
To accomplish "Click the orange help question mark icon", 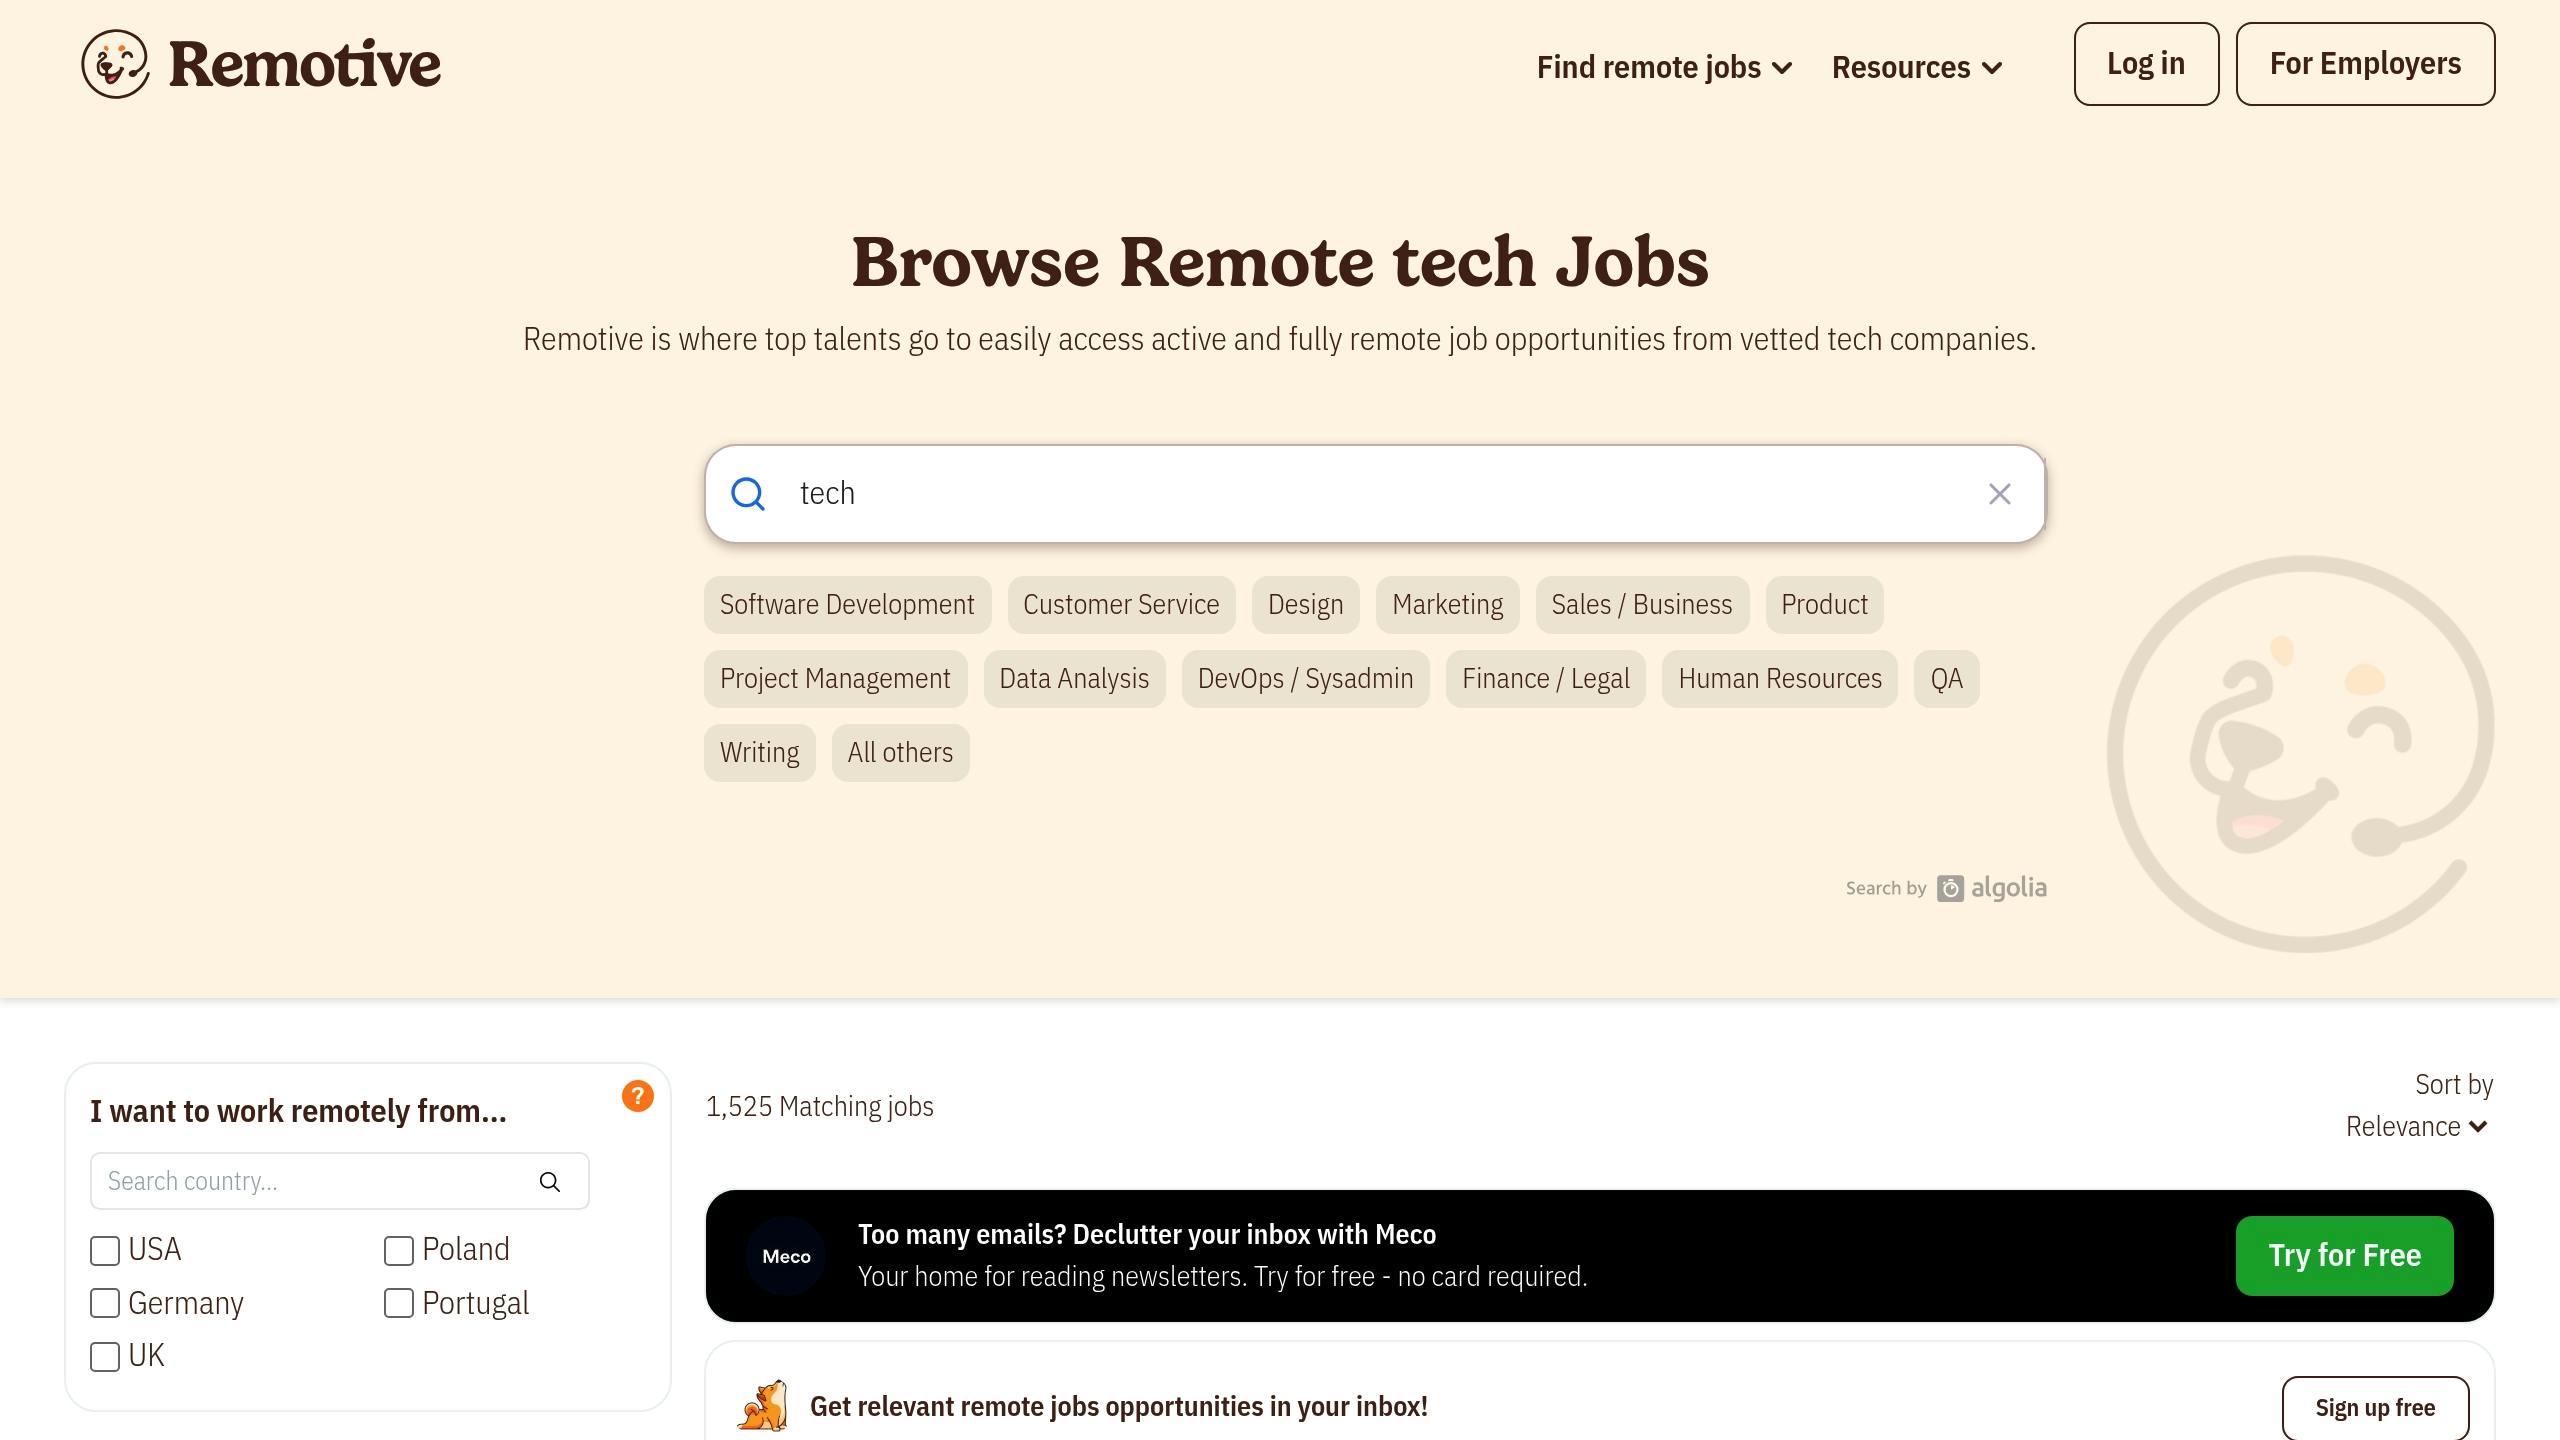I will [638, 1097].
